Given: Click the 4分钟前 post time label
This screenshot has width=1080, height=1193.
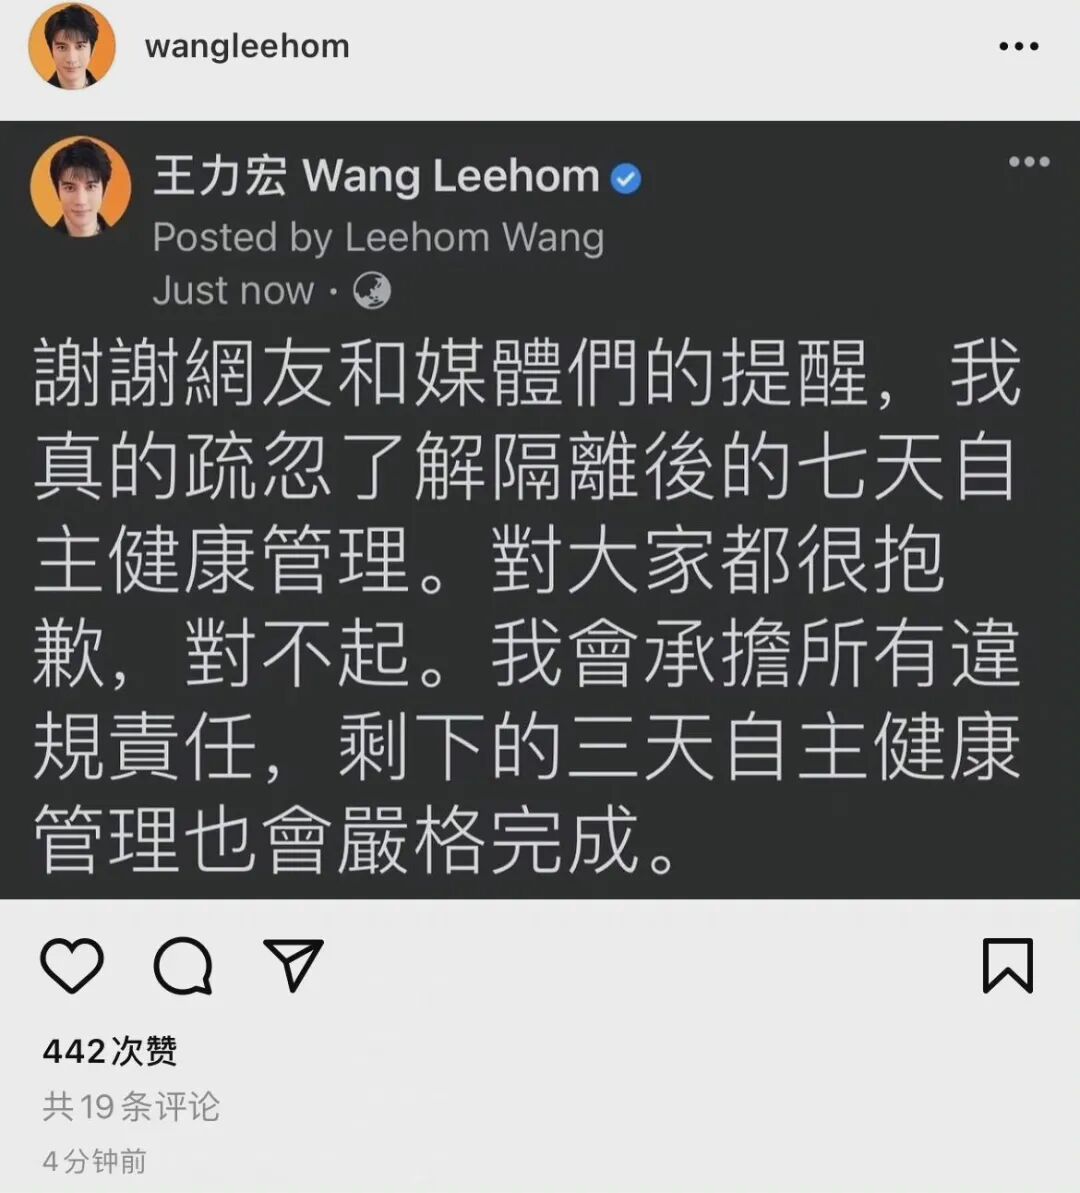Looking at the screenshot, I should [94, 1161].
